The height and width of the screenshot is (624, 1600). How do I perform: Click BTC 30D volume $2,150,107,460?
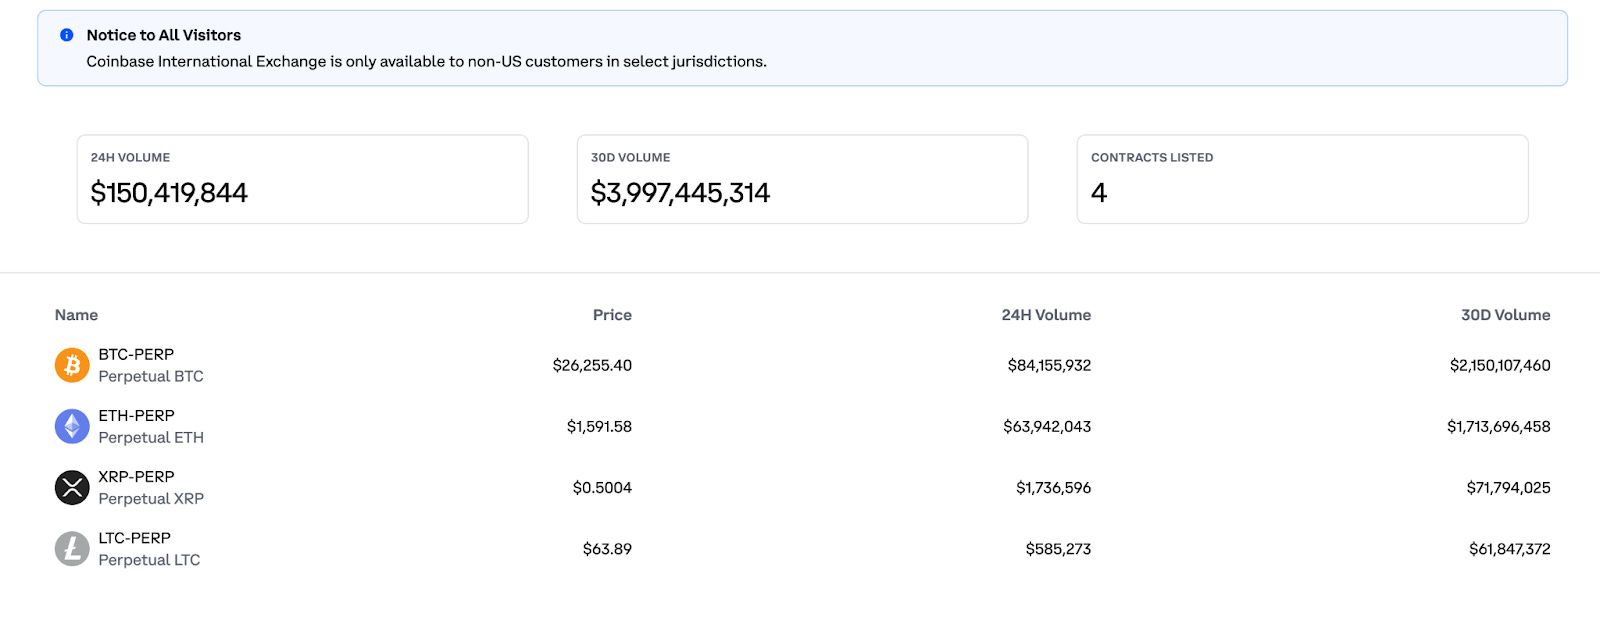1500,365
